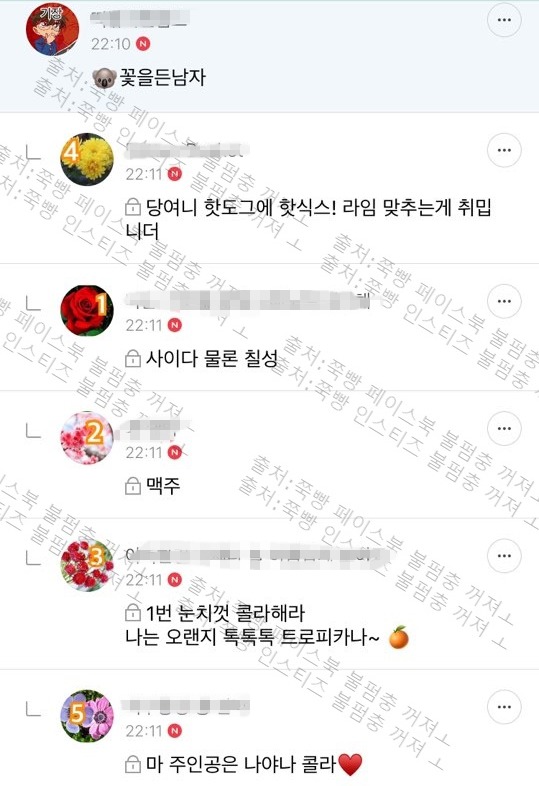Open more options on 사이다 물론 칠성 reply
The height and width of the screenshot is (786, 539).
504,301
